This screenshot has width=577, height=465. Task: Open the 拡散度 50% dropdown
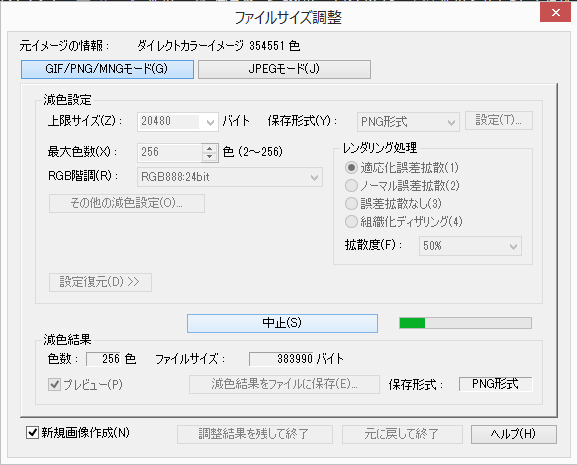pyautogui.click(x=470, y=246)
